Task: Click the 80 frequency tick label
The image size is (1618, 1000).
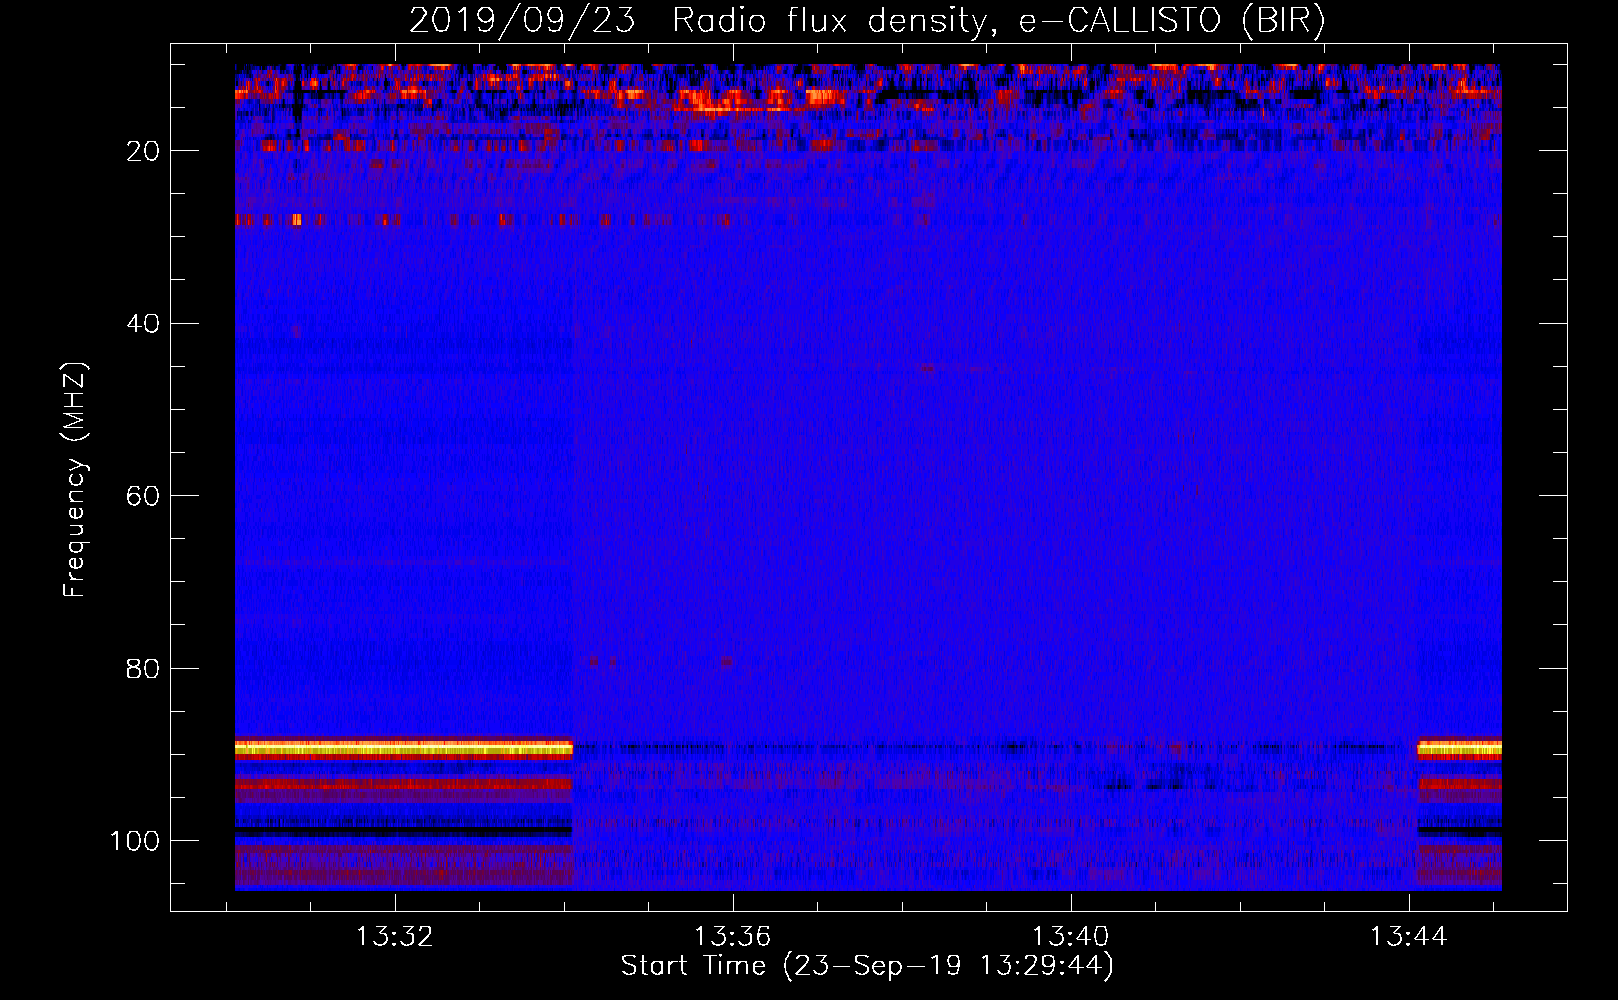Action: (x=143, y=668)
